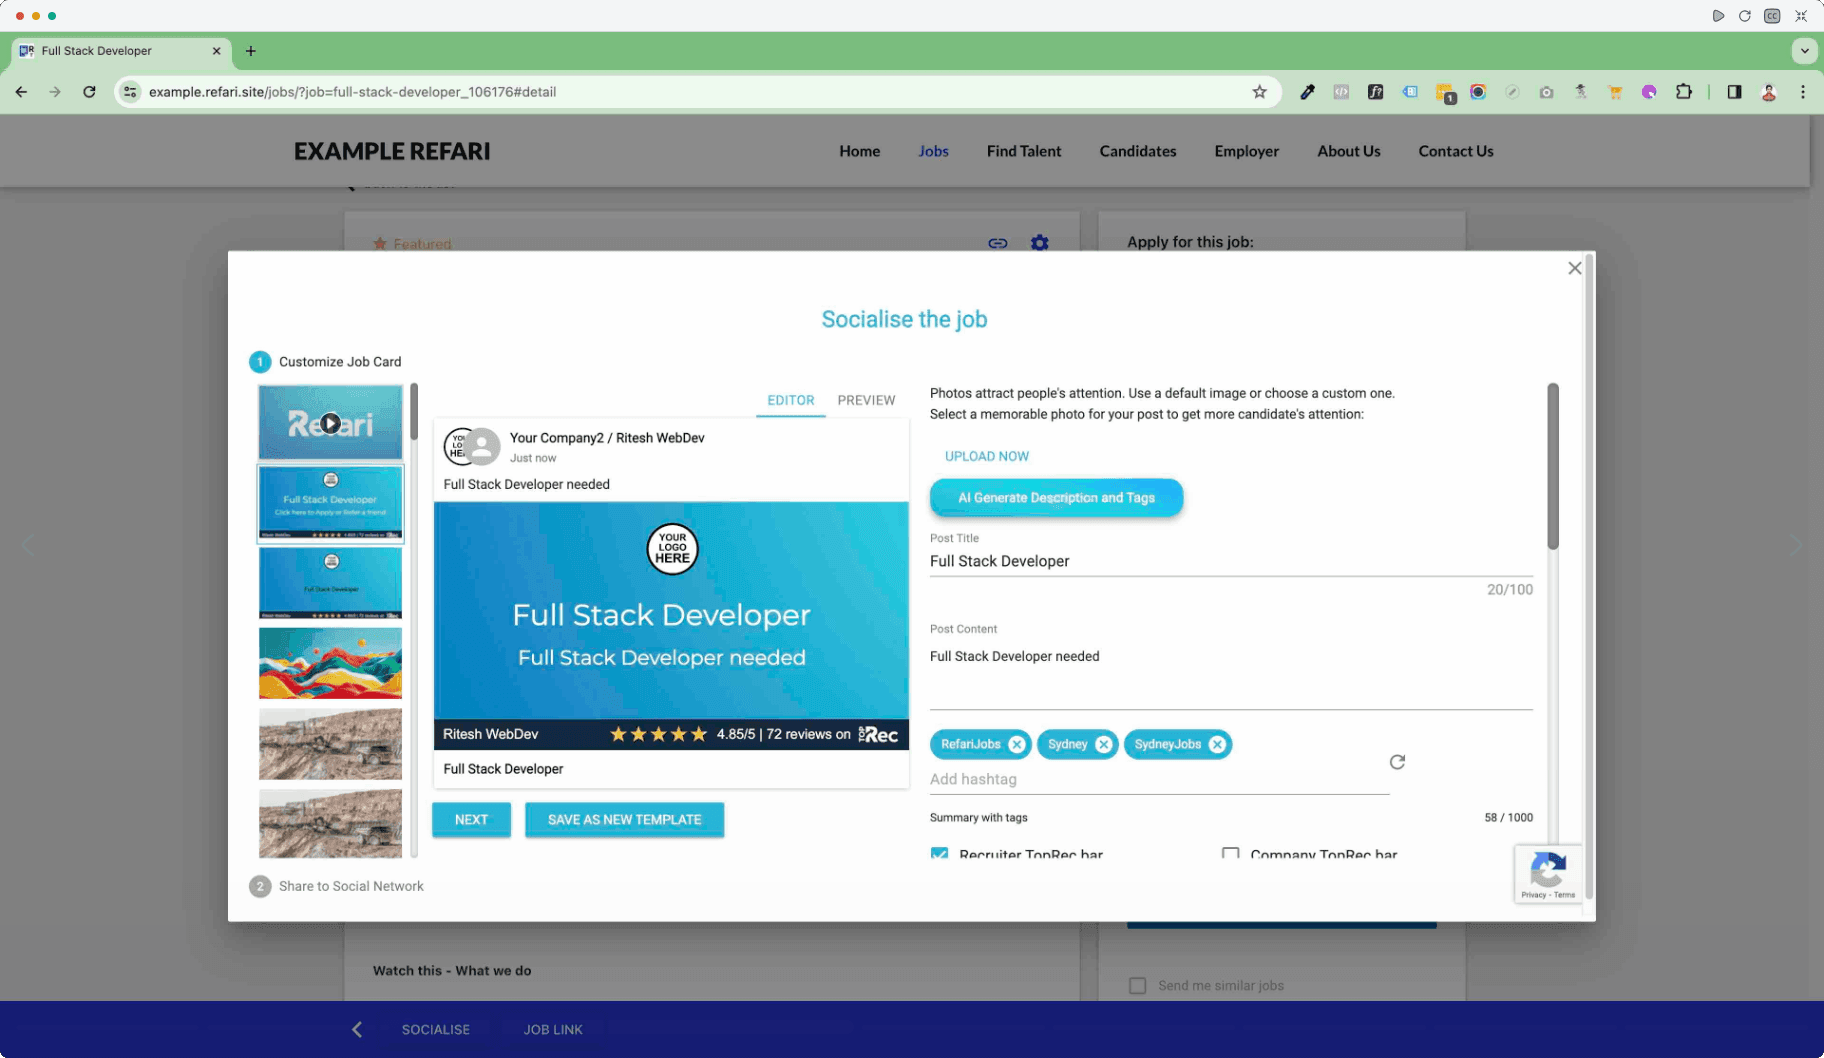Play the Refari video thumbnail

tap(330, 423)
